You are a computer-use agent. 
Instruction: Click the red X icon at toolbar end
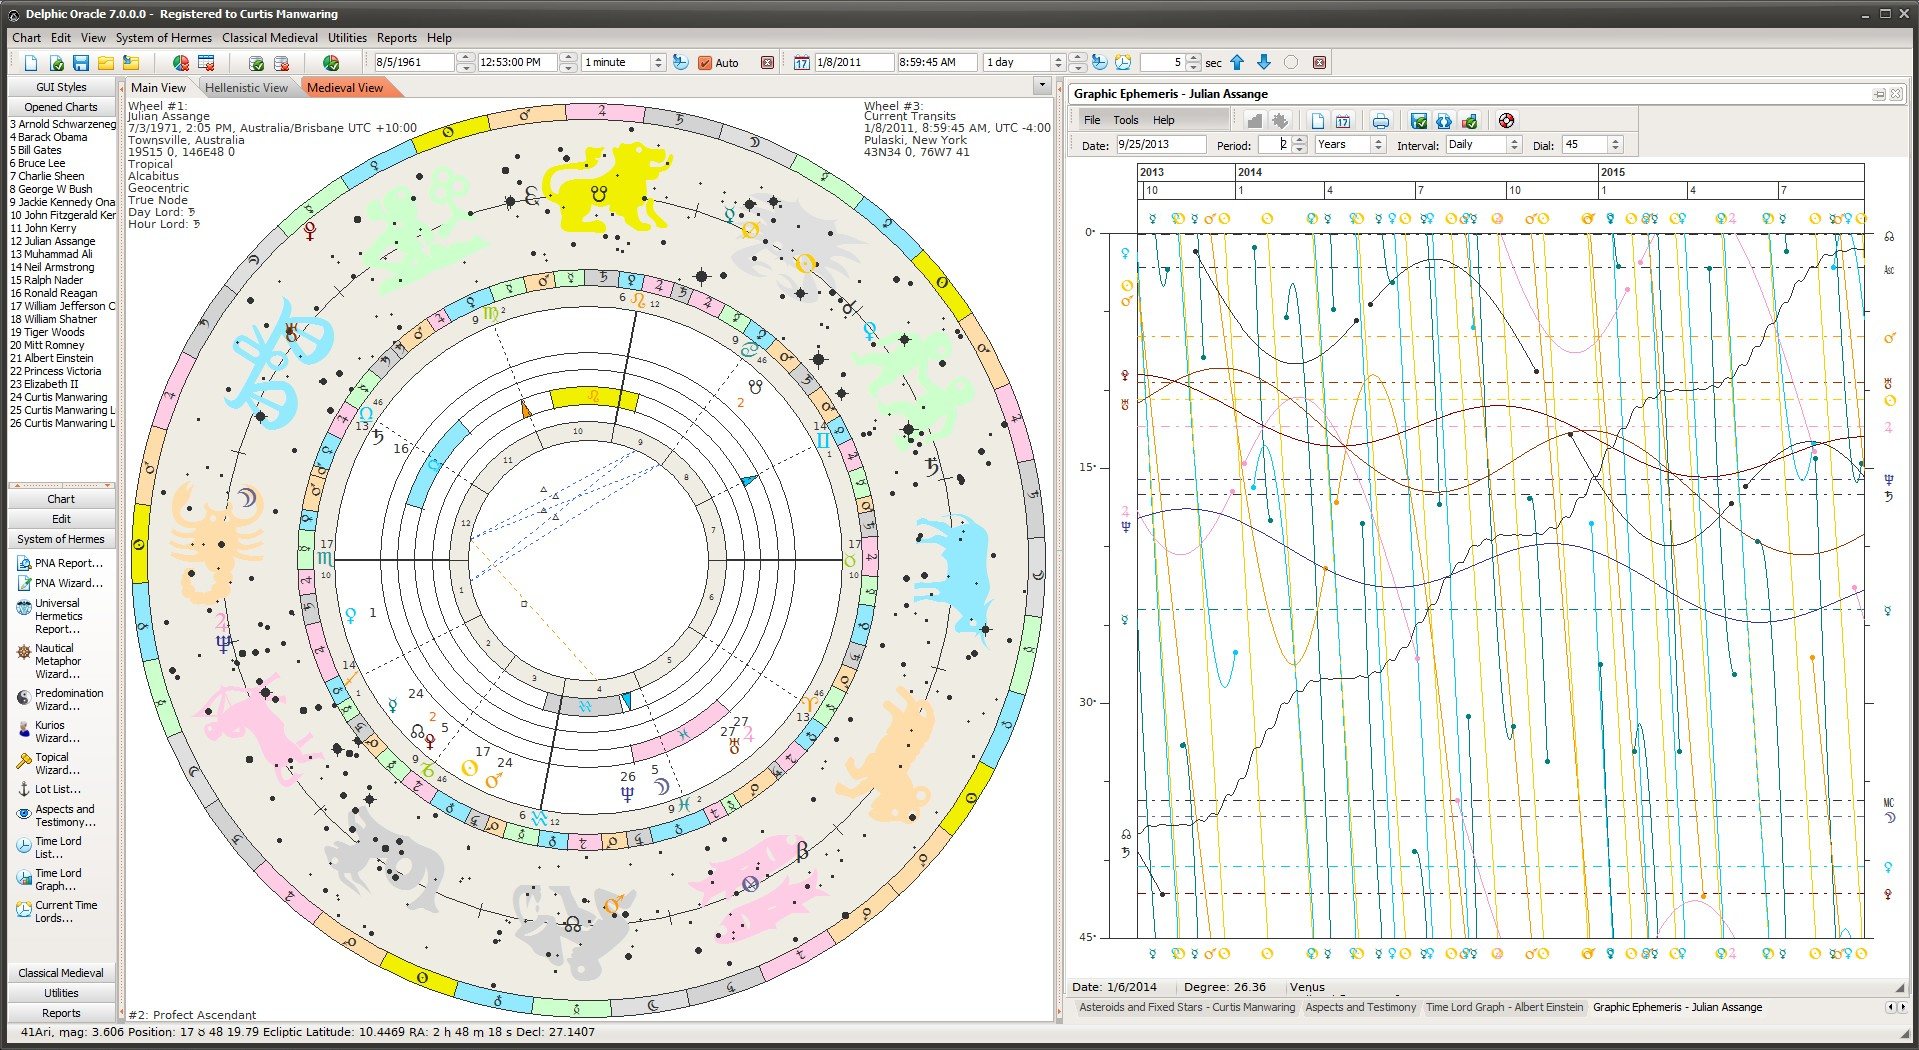pyautogui.click(x=1319, y=62)
